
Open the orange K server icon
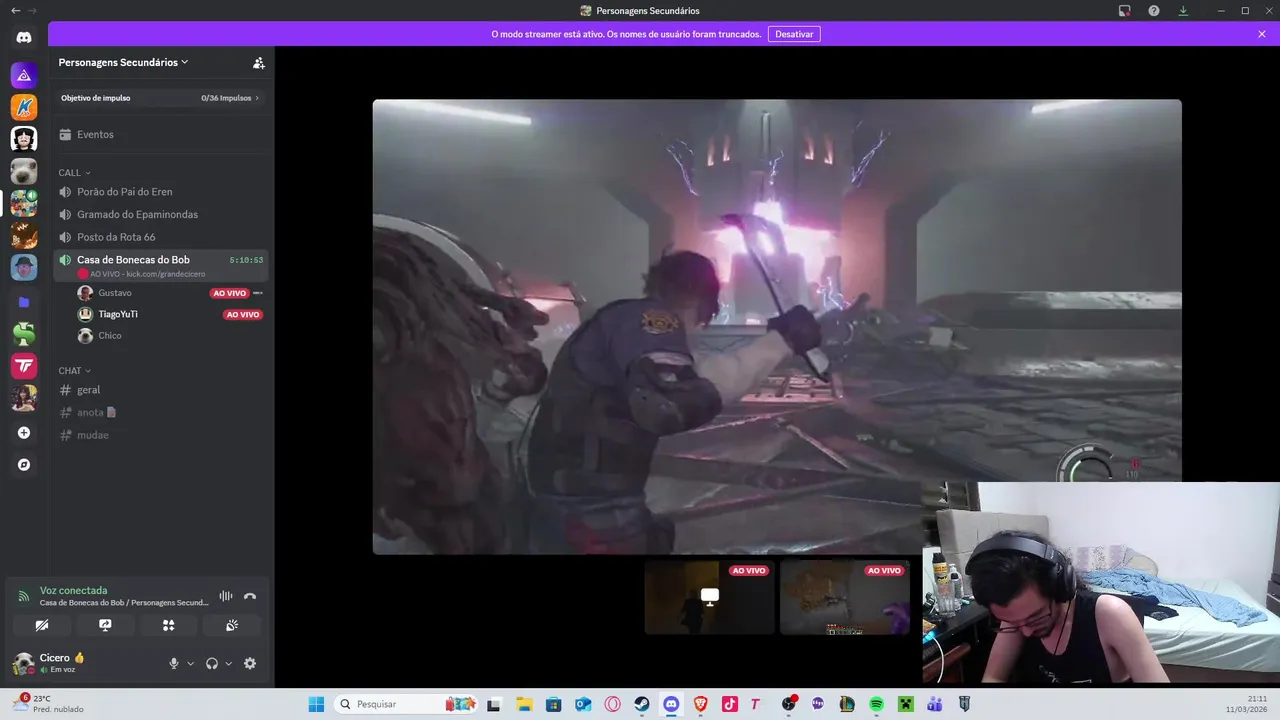24,107
